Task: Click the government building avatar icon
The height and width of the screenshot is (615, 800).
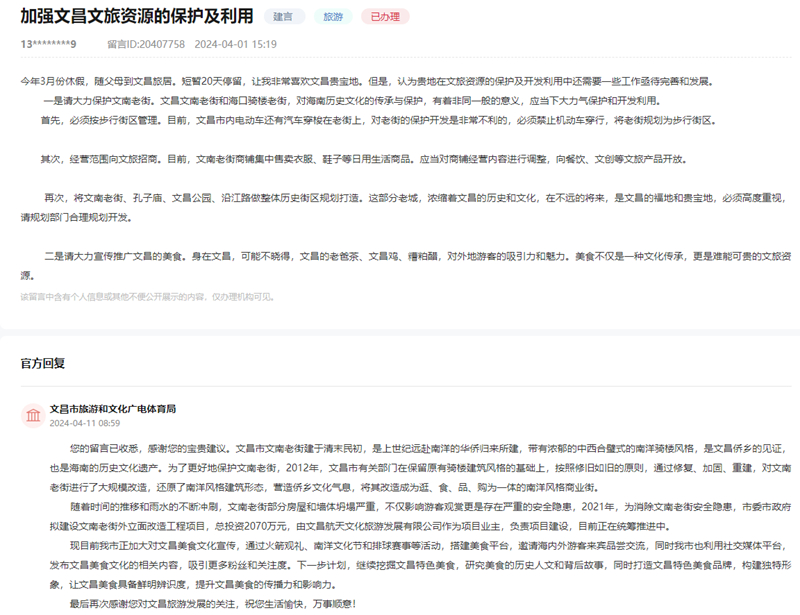Action: point(33,415)
